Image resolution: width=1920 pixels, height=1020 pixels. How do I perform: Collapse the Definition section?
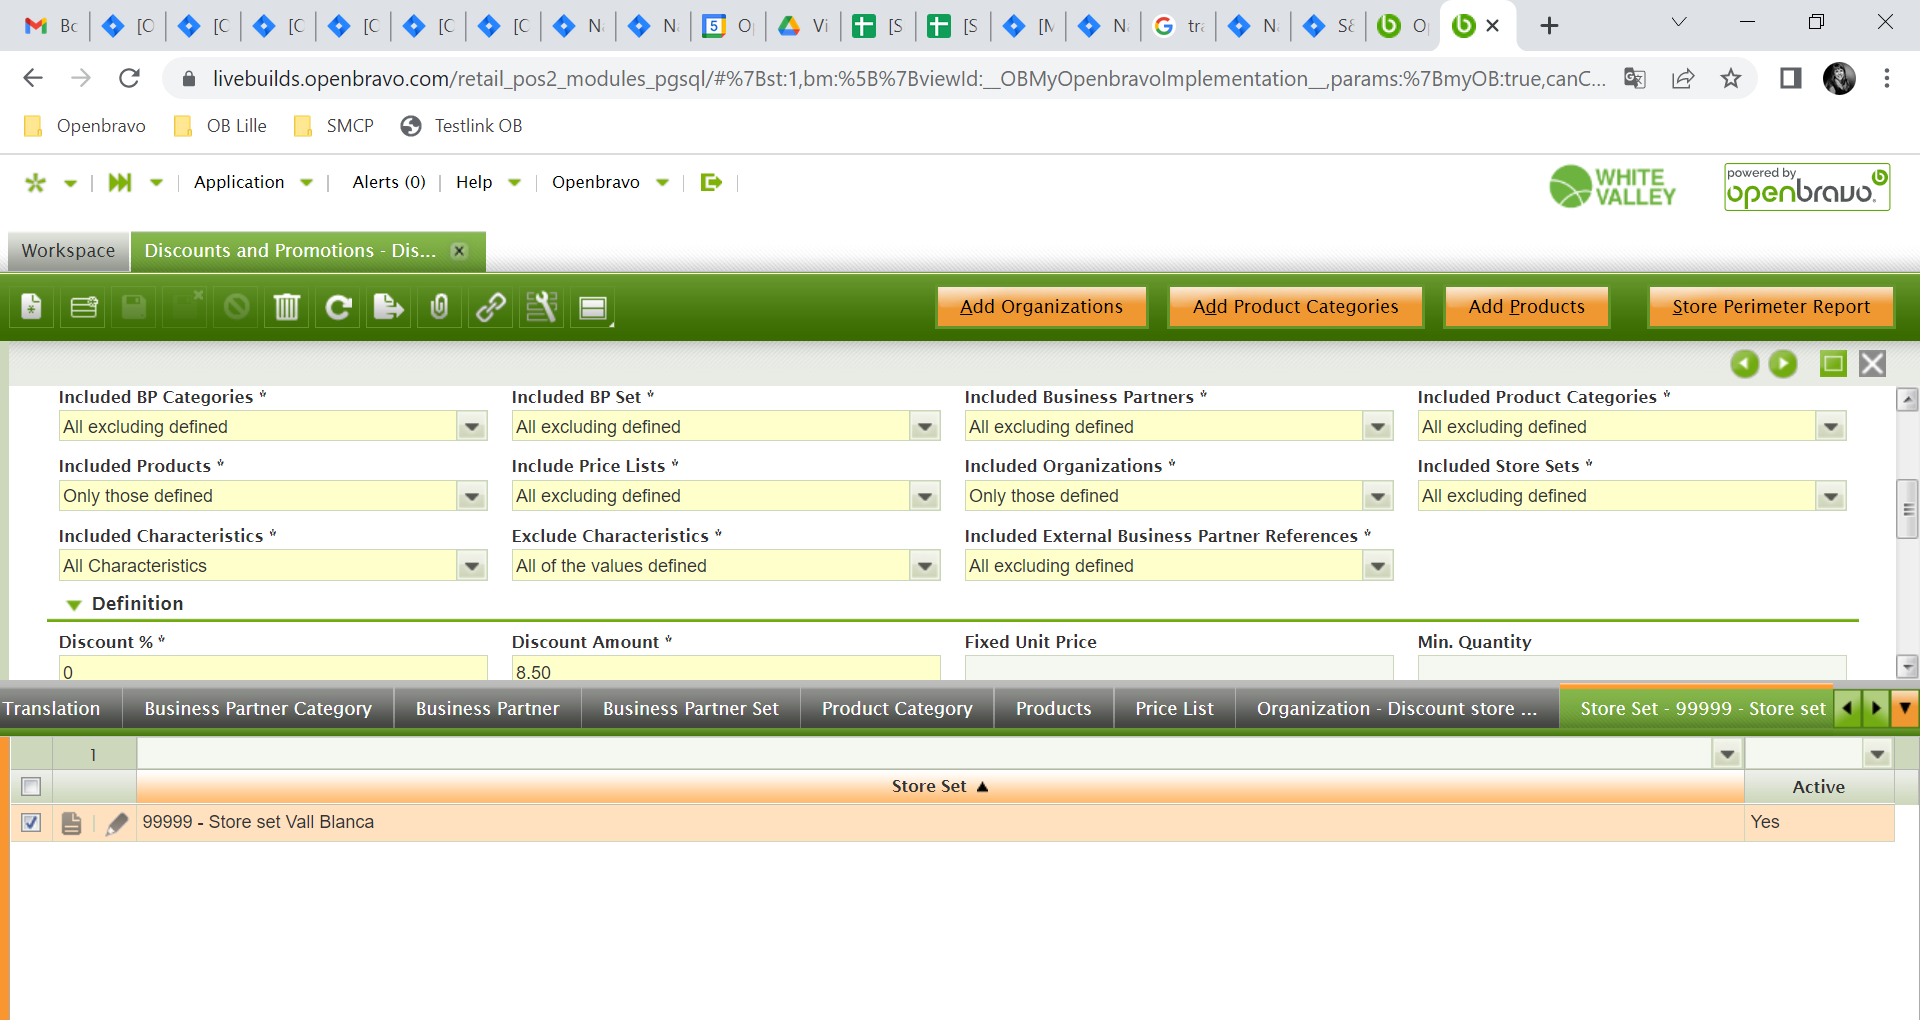click(74, 604)
